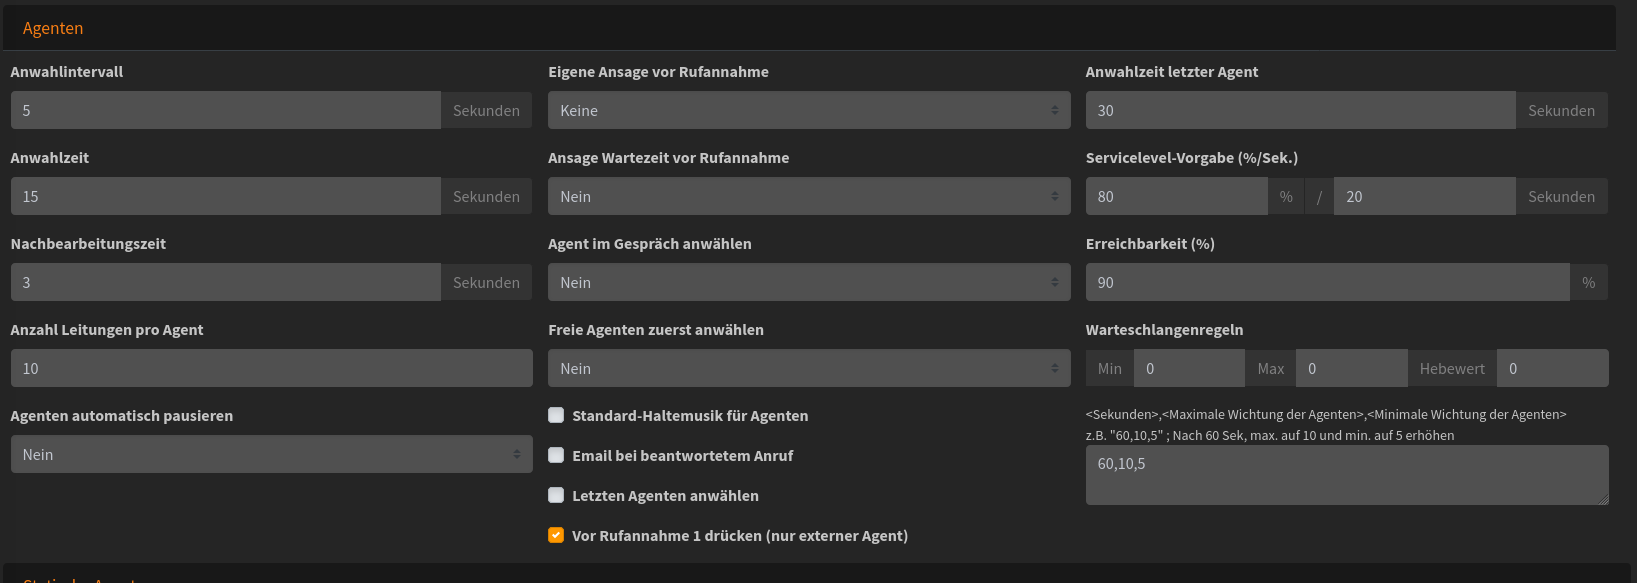Focus the Erreichbarkeit percent field
The height and width of the screenshot is (583, 1637).
(1327, 282)
